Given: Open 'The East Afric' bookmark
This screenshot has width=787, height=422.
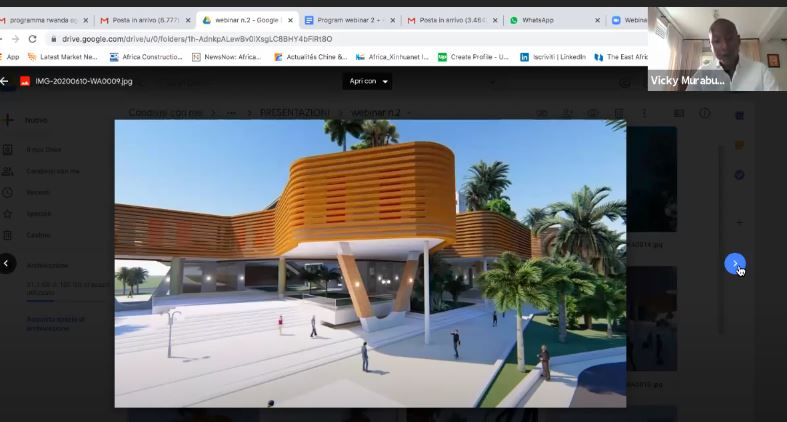Looking at the screenshot, I should click(x=621, y=57).
